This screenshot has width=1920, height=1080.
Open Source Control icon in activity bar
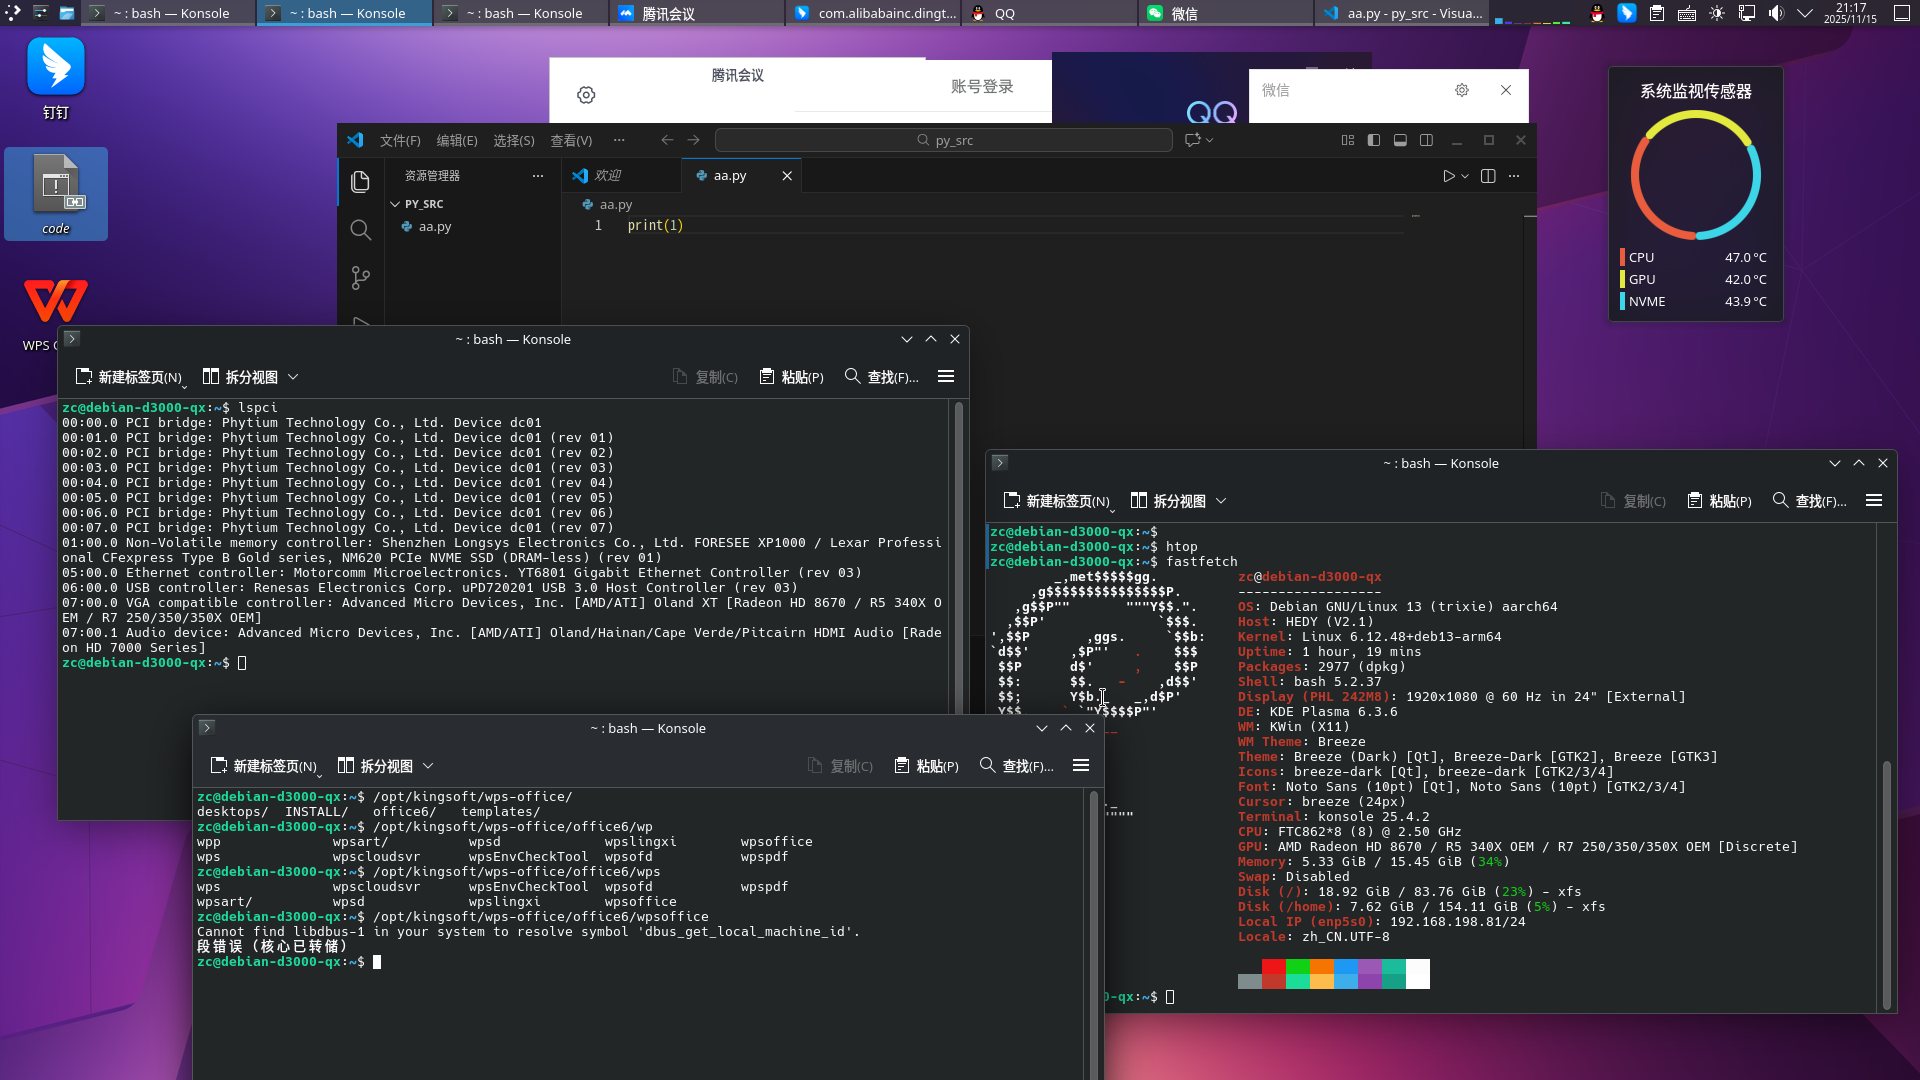tap(360, 278)
